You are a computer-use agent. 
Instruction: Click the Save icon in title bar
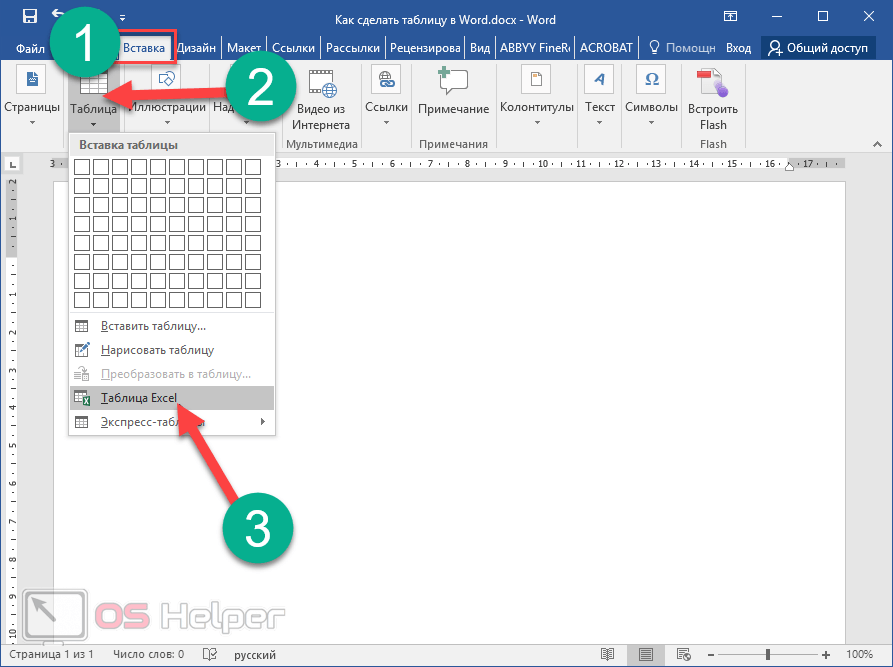coord(30,17)
